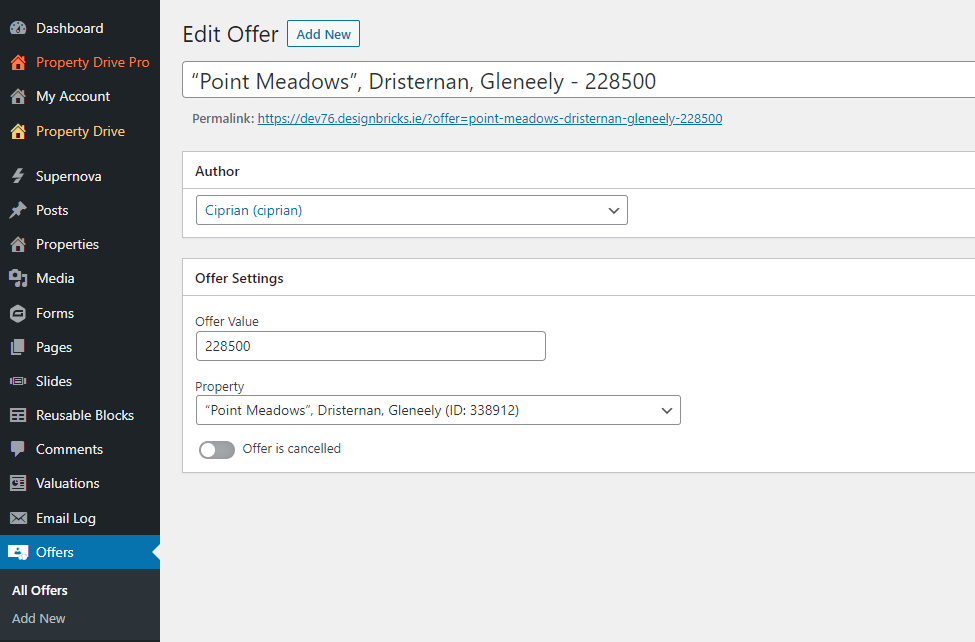Click the Media library icon

18,279
